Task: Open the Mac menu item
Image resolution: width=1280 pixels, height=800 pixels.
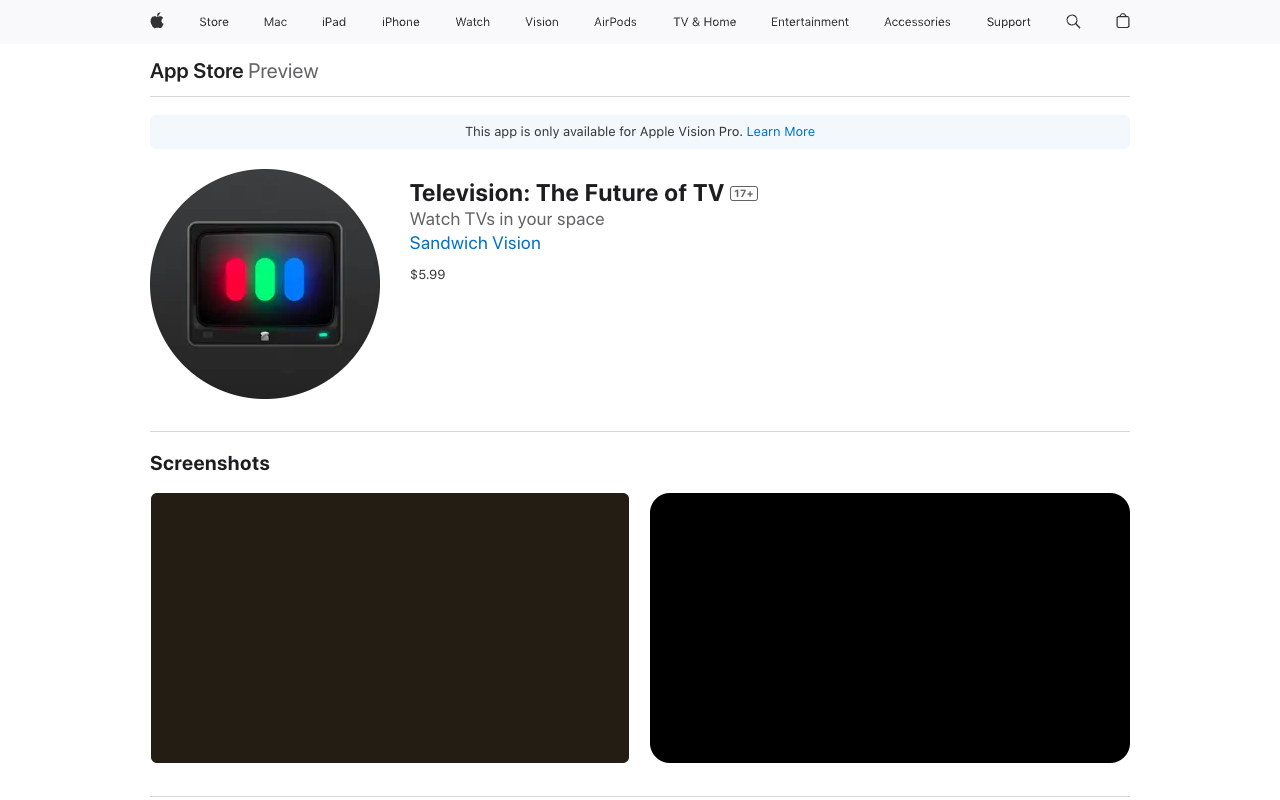Action: (x=275, y=22)
